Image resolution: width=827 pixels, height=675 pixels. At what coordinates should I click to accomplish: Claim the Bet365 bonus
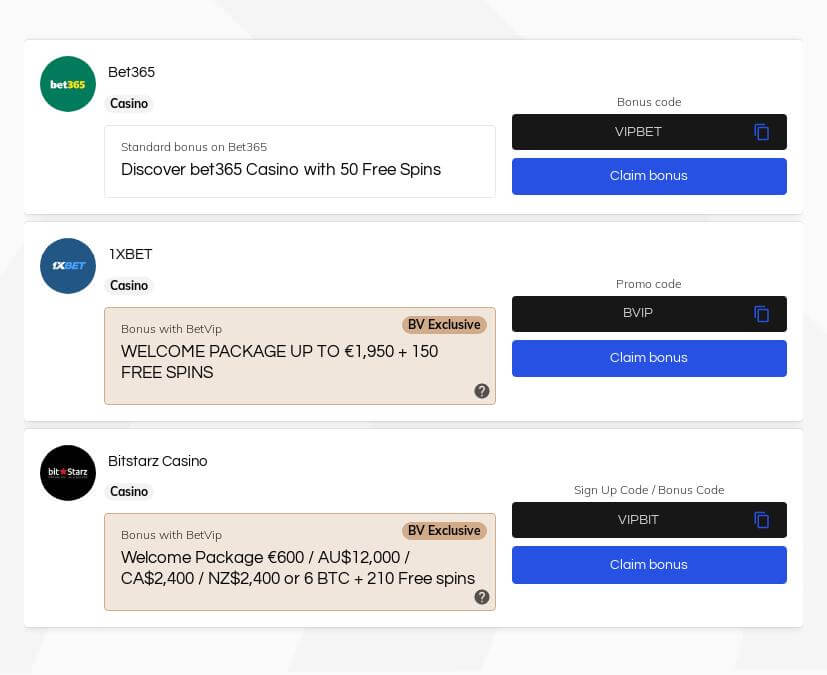pos(649,176)
